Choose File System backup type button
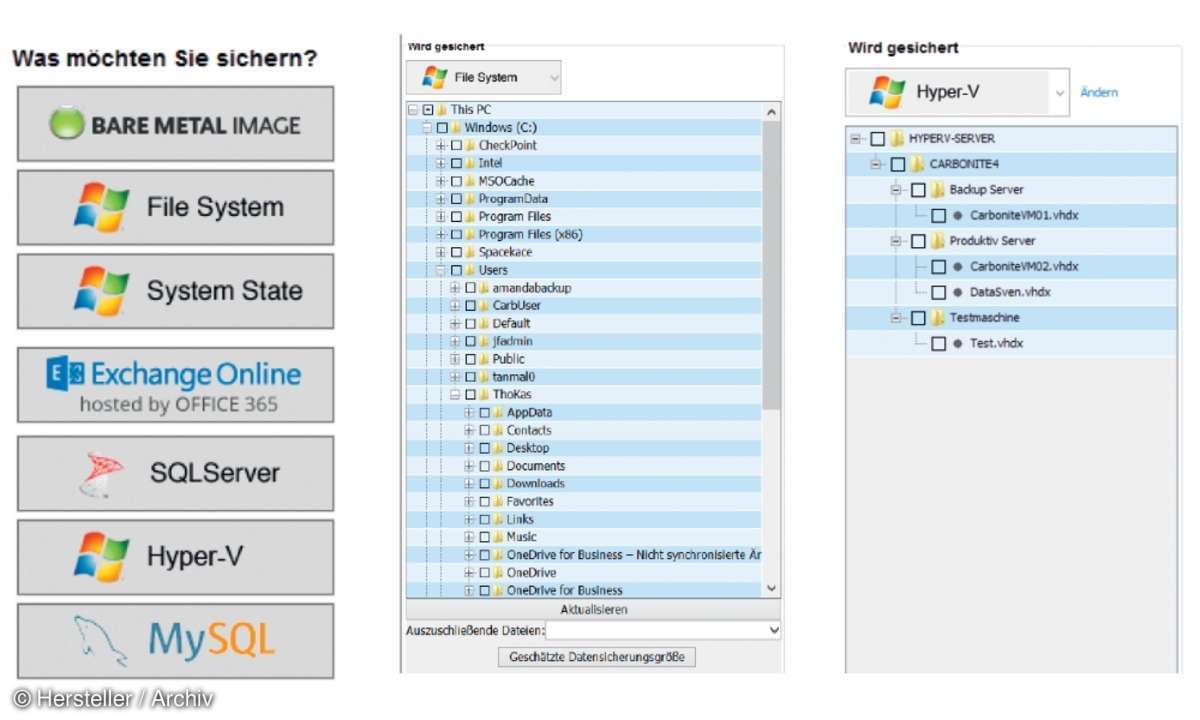1200x720 pixels. [x=176, y=207]
